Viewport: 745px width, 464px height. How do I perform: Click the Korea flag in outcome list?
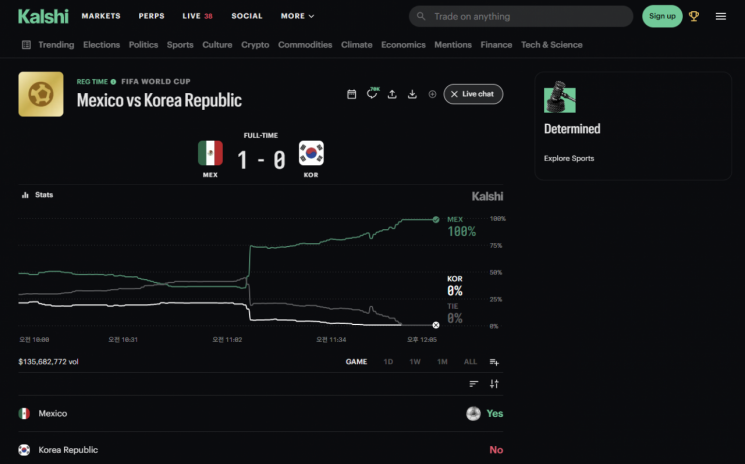24,450
